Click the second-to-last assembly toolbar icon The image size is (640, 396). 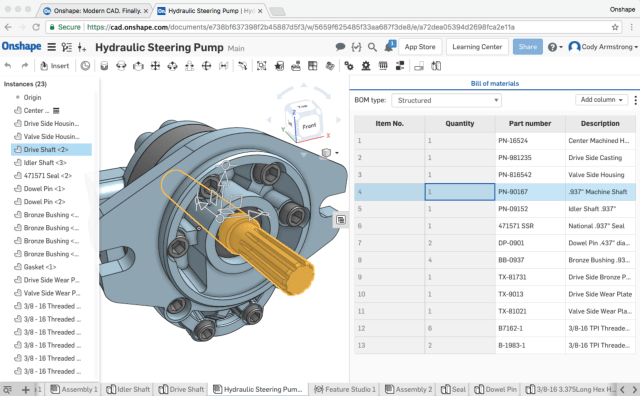coord(419,66)
